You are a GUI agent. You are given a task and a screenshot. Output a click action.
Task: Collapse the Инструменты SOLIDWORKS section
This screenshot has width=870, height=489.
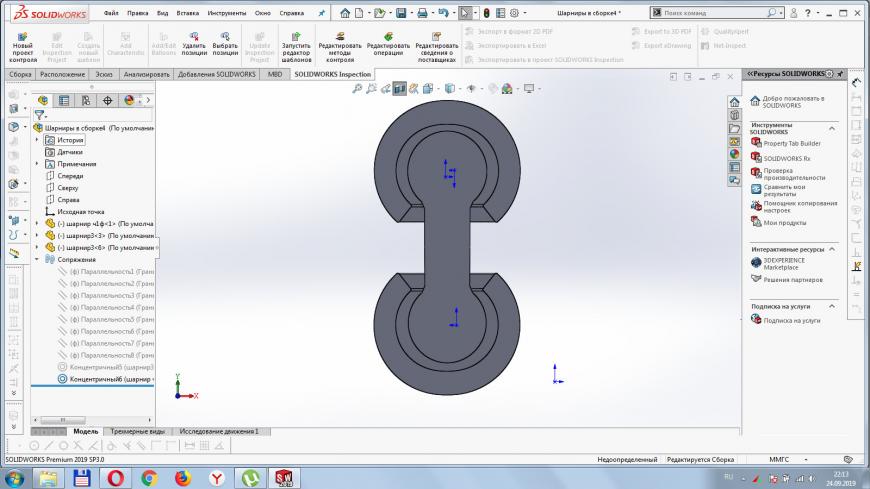(x=831, y=127)
